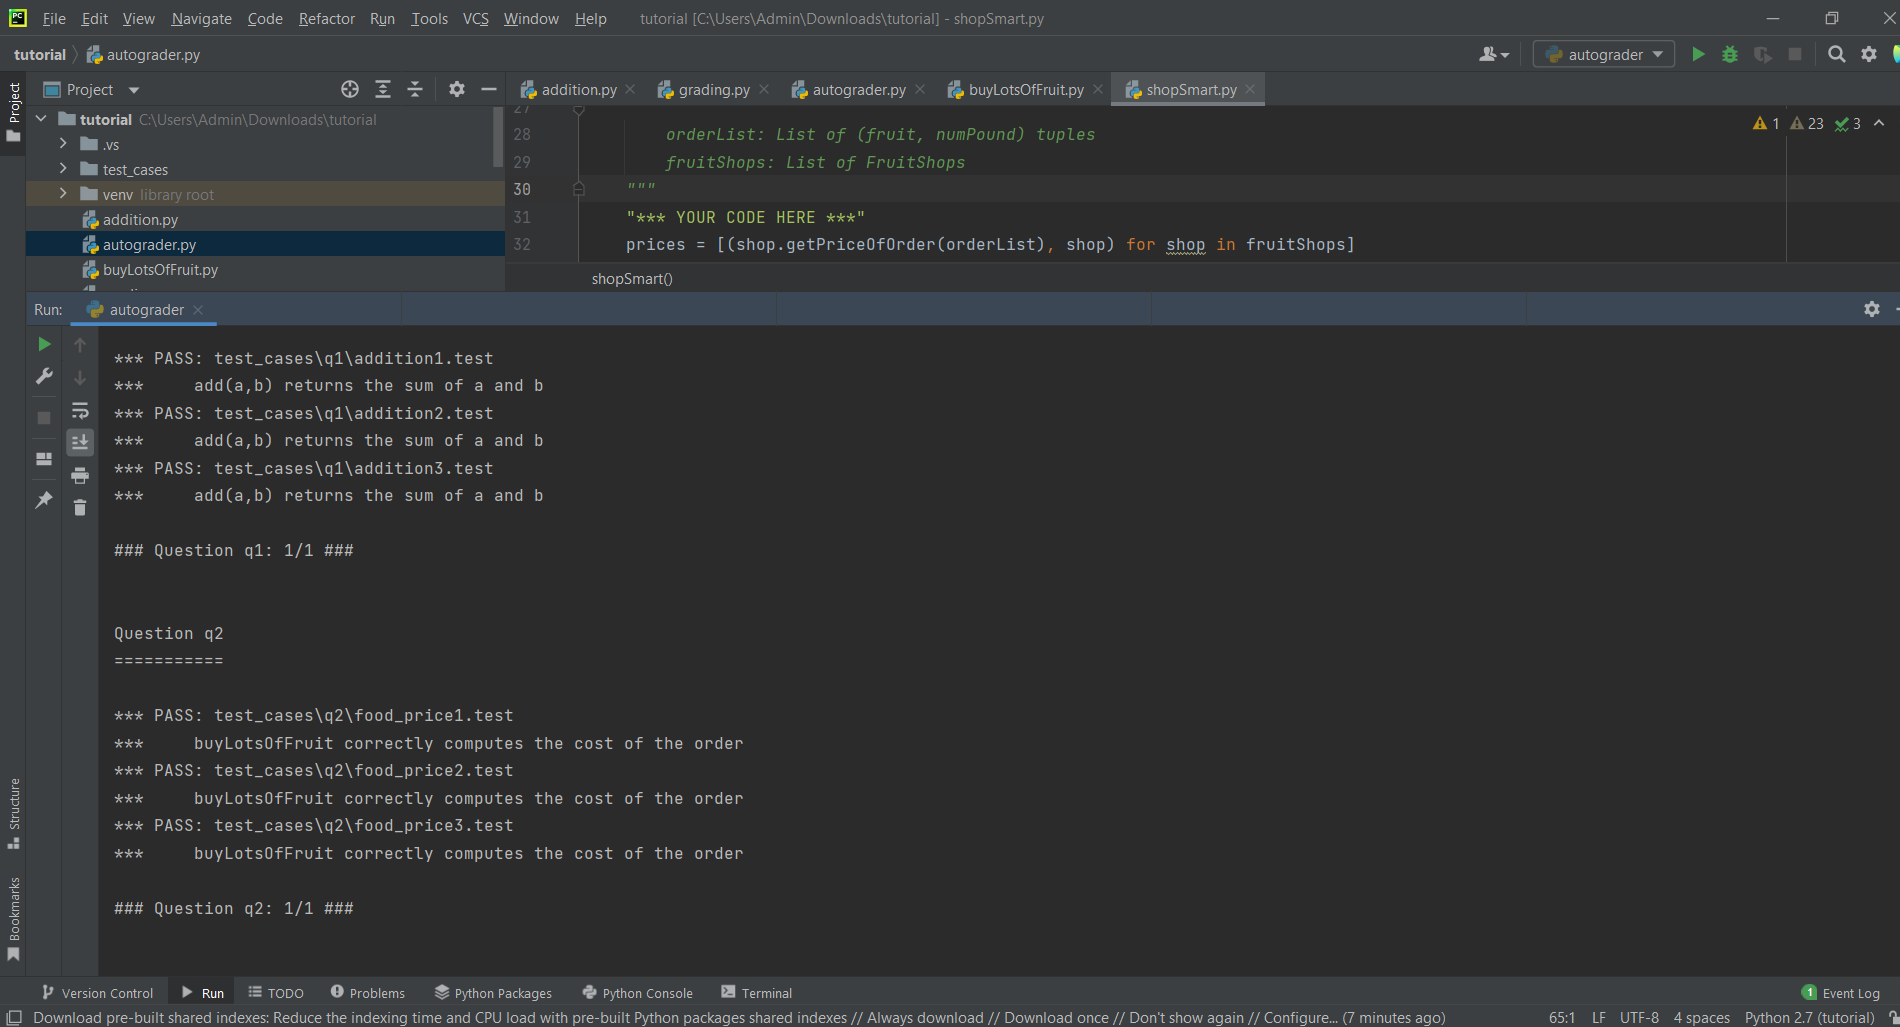Expand the venv library root folder
The height and width of the screenshot is (1027, 1900).
(x=63, y=194)
